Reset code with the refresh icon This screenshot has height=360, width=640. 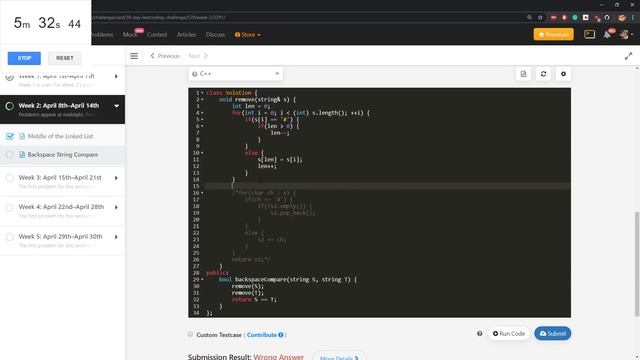pos(543,74)
